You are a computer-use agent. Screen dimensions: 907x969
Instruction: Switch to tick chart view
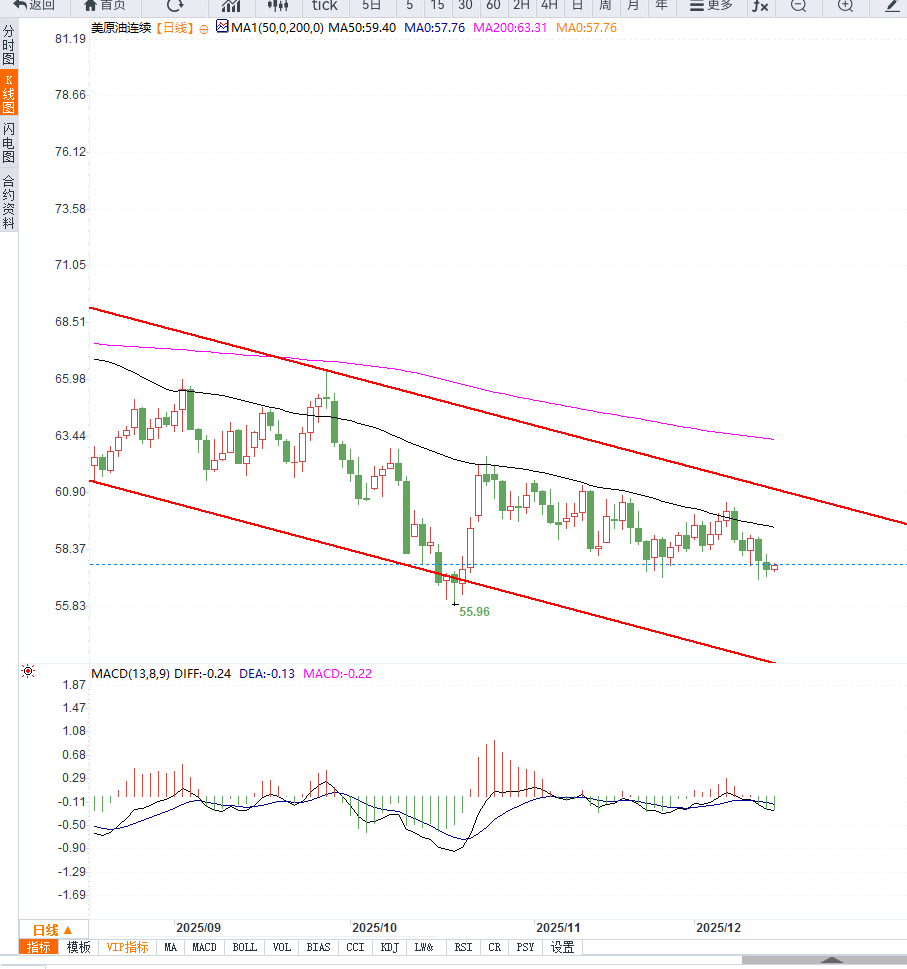pos(324,6)
